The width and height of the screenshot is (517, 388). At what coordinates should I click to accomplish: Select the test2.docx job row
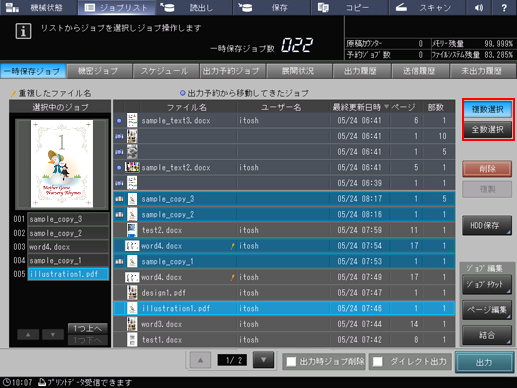284,230
